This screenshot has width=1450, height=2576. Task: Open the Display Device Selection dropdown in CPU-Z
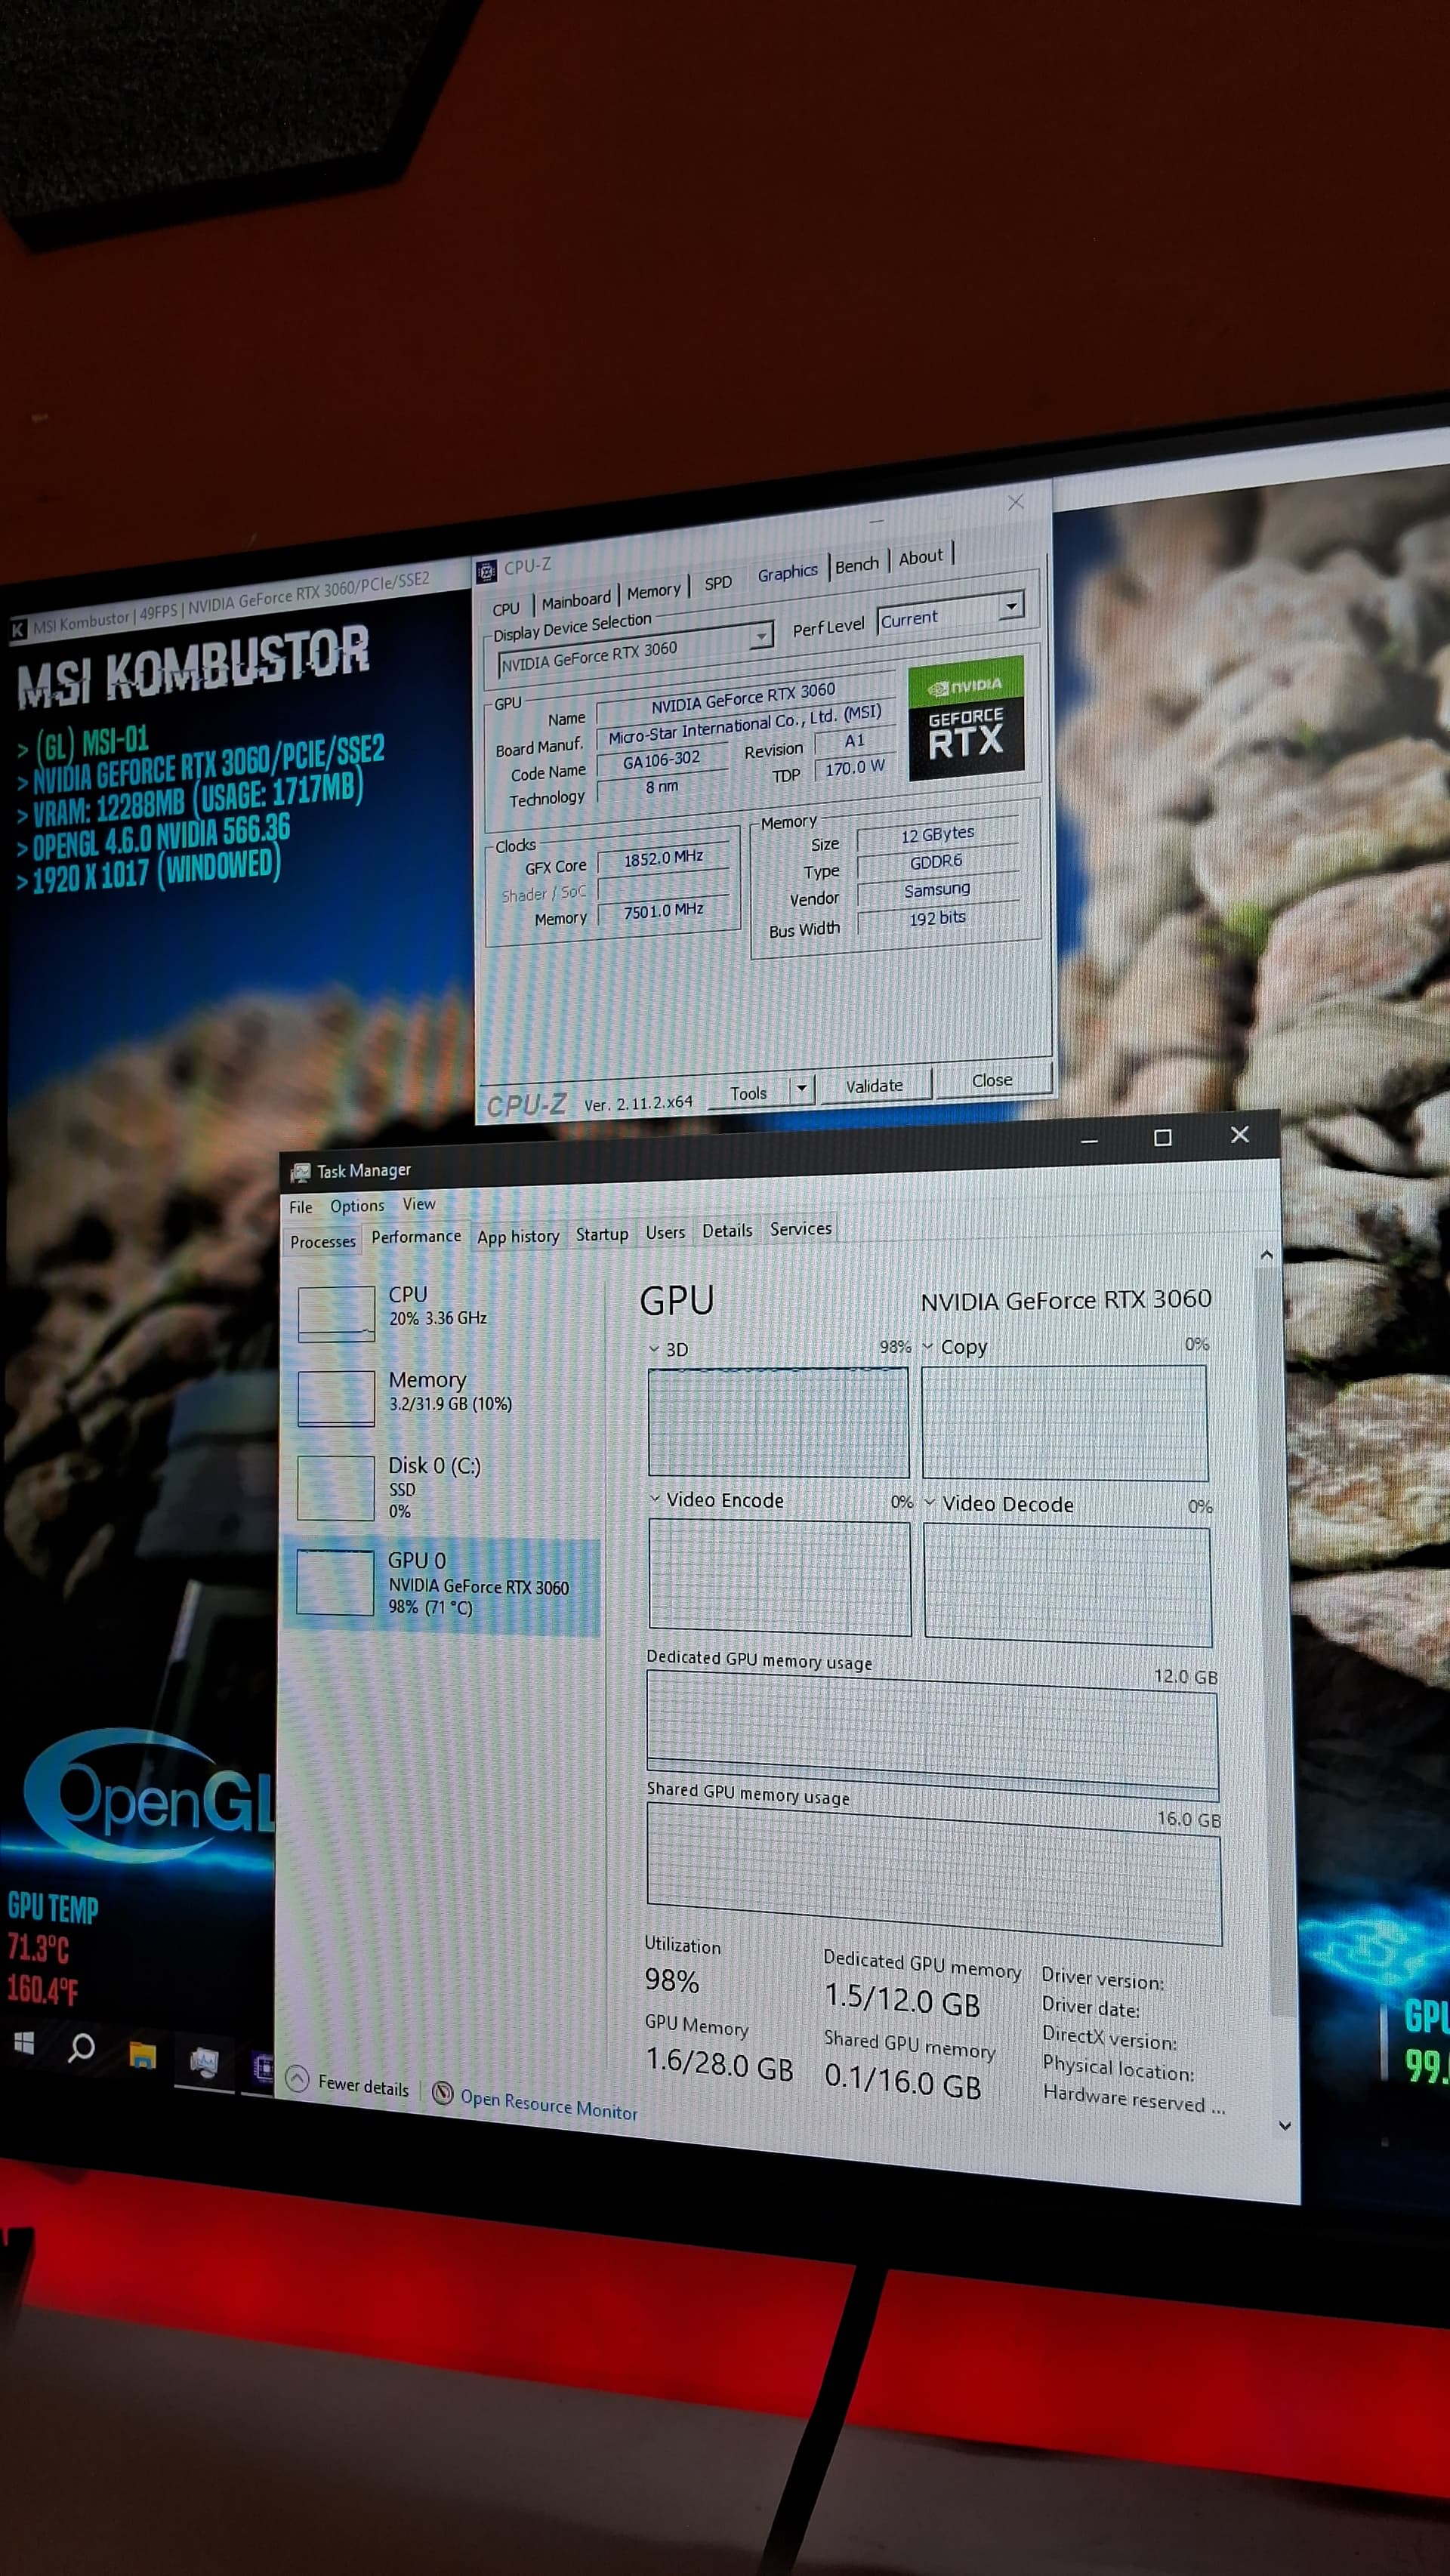pos(762,635)
